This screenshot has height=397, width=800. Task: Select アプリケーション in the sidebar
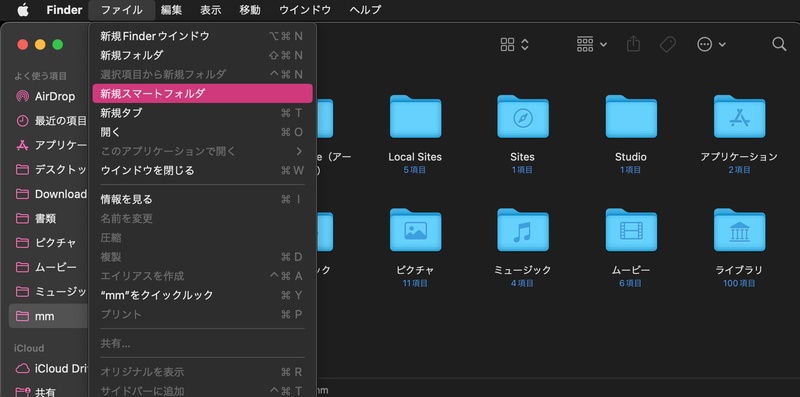[x=49, y=145]
